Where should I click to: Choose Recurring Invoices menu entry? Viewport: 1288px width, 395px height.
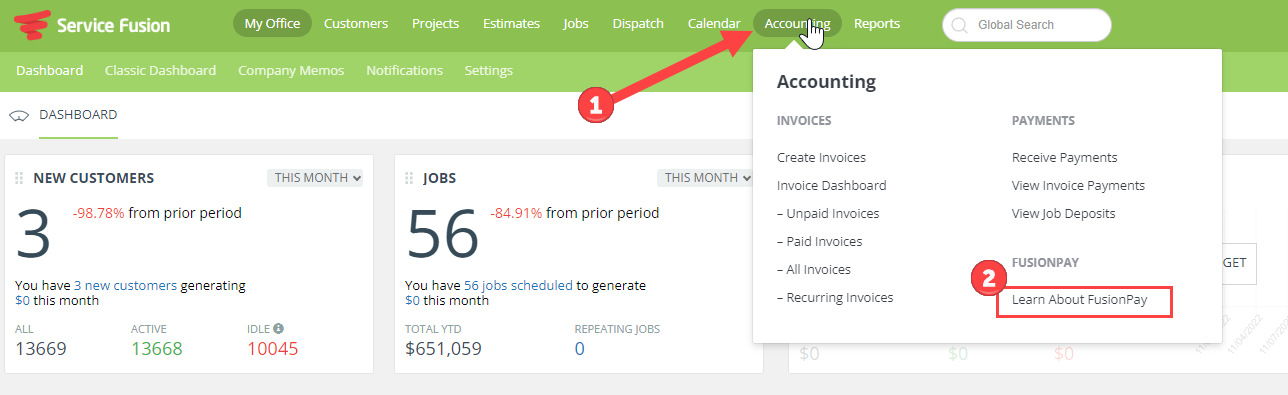coord(835,298)
